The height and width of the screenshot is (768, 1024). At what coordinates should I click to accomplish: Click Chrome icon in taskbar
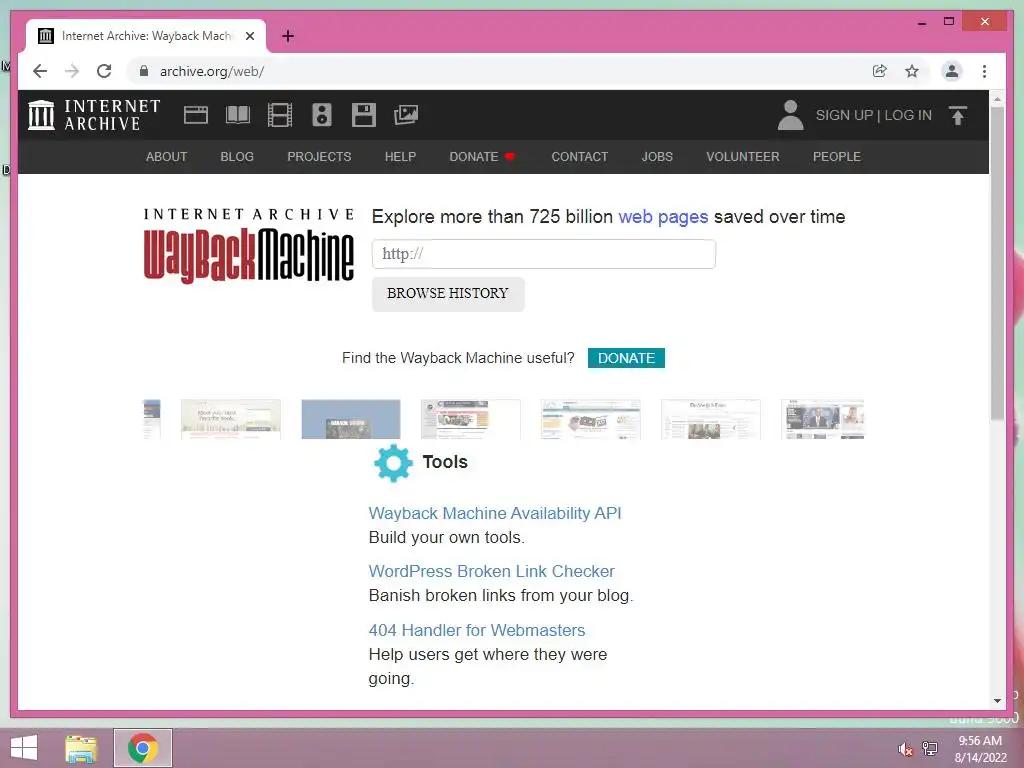[x=143, y=748]
